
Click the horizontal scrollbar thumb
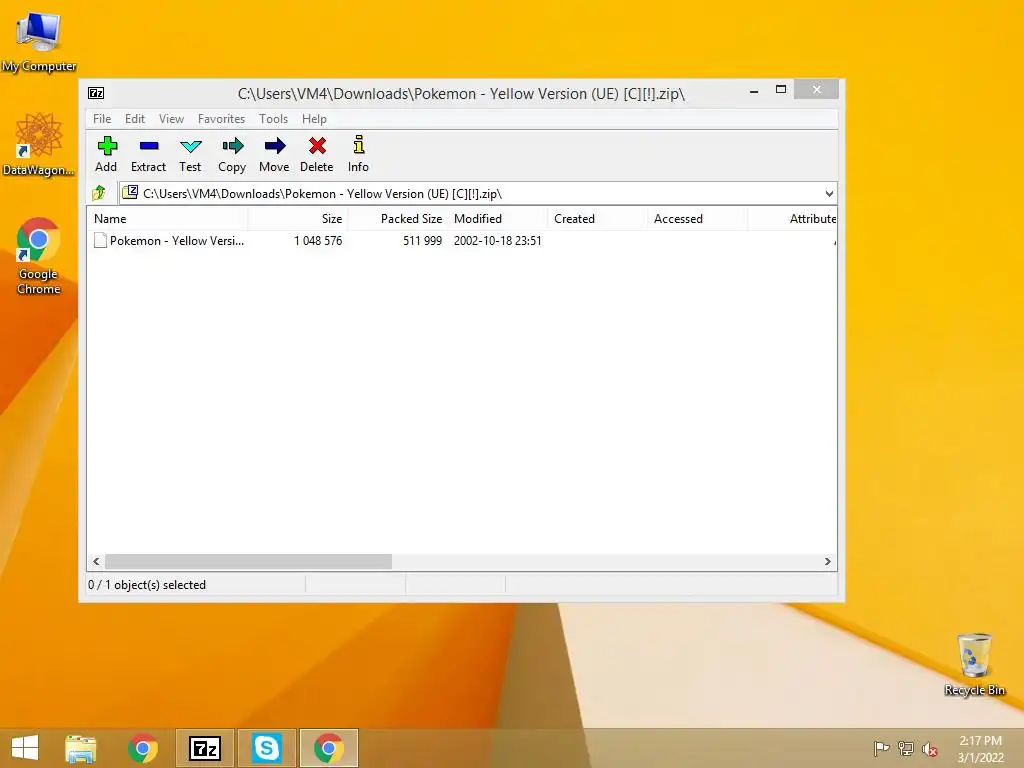click(x=248, y=562)
